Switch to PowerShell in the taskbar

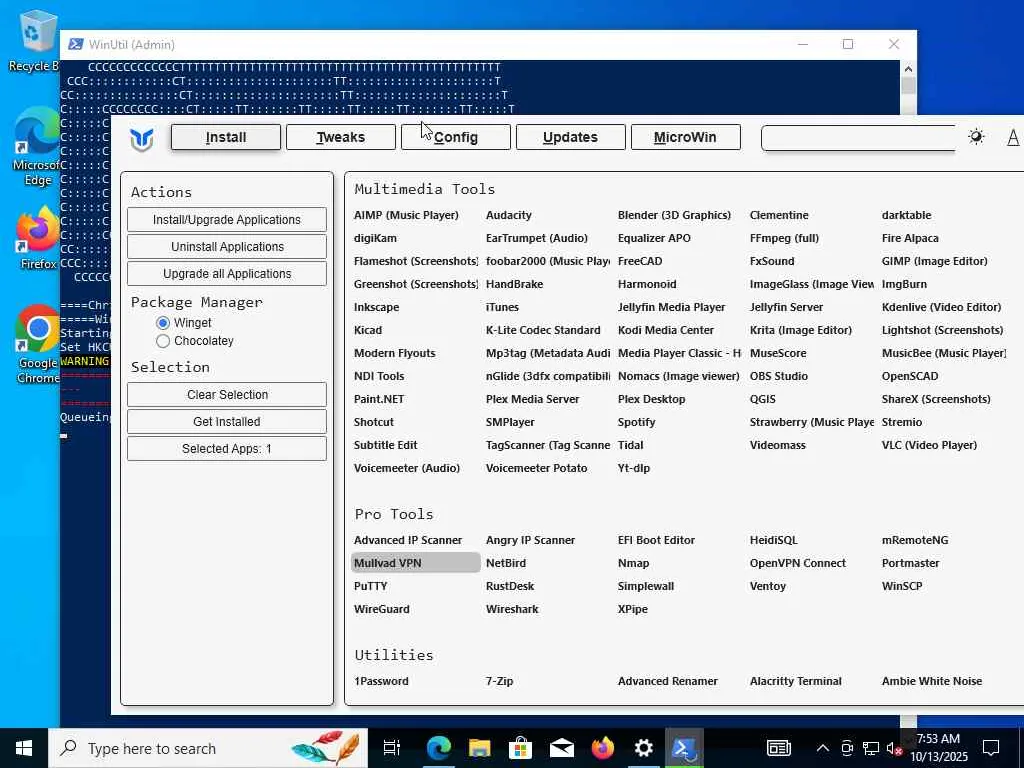point(684,748)
